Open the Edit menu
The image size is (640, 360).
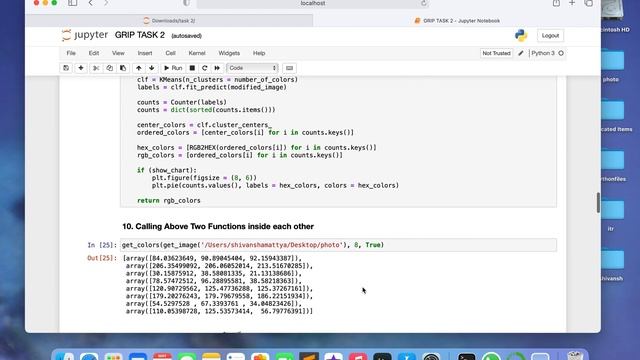pyautogui.click(x=94, y=53)
